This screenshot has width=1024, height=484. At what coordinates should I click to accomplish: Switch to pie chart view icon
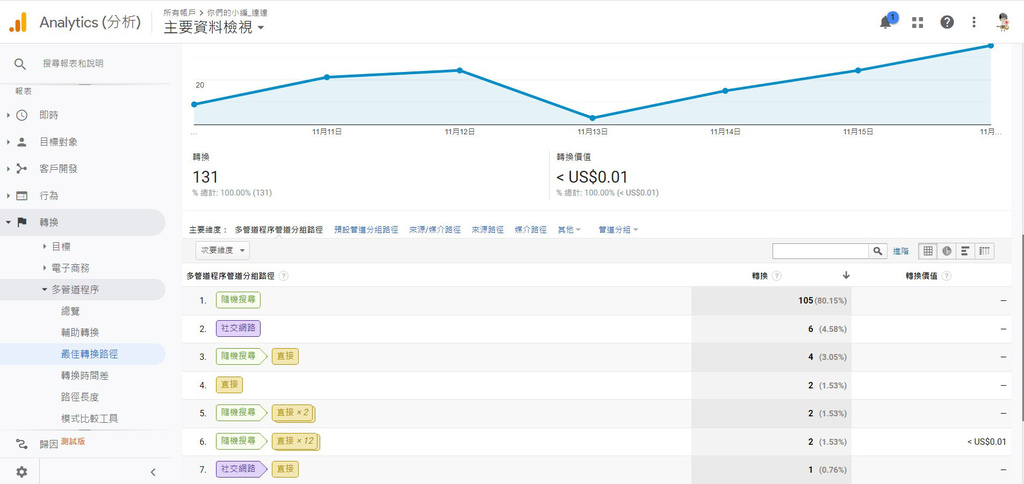tap(946, 251)
